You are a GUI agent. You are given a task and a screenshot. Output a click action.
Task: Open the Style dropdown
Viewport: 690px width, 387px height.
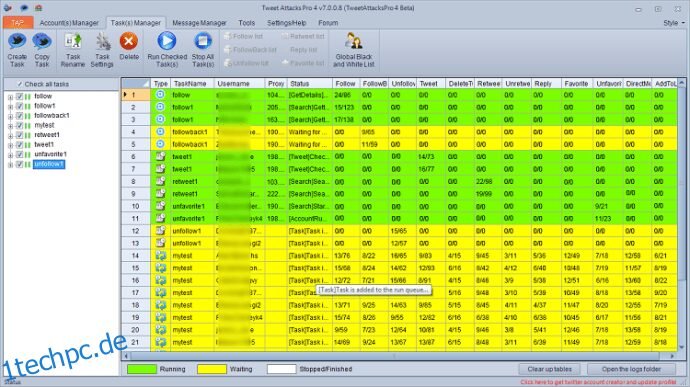pos(674,23)
